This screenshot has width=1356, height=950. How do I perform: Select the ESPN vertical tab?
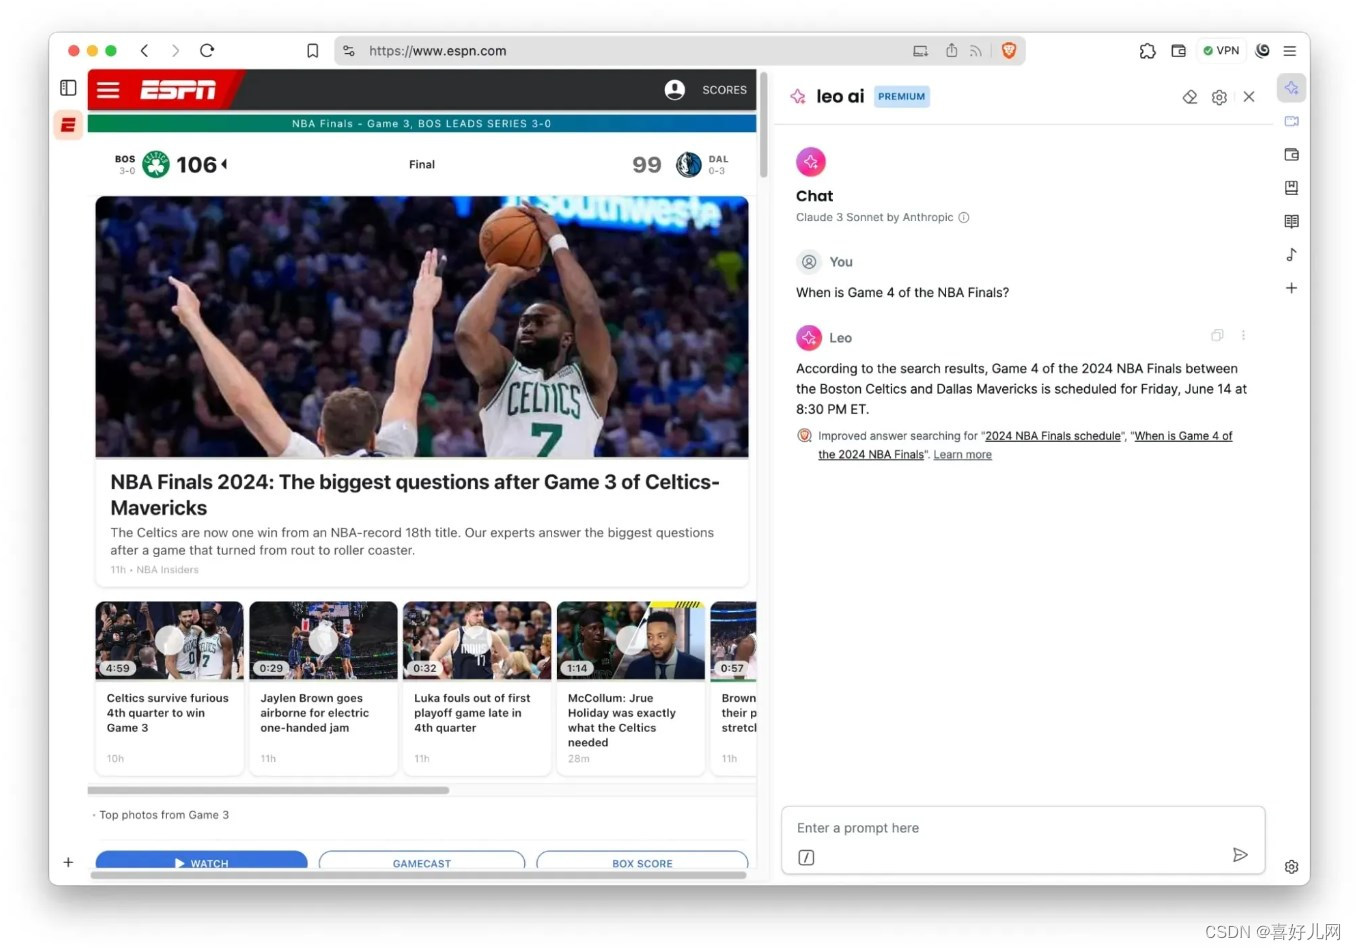point(68,124)
